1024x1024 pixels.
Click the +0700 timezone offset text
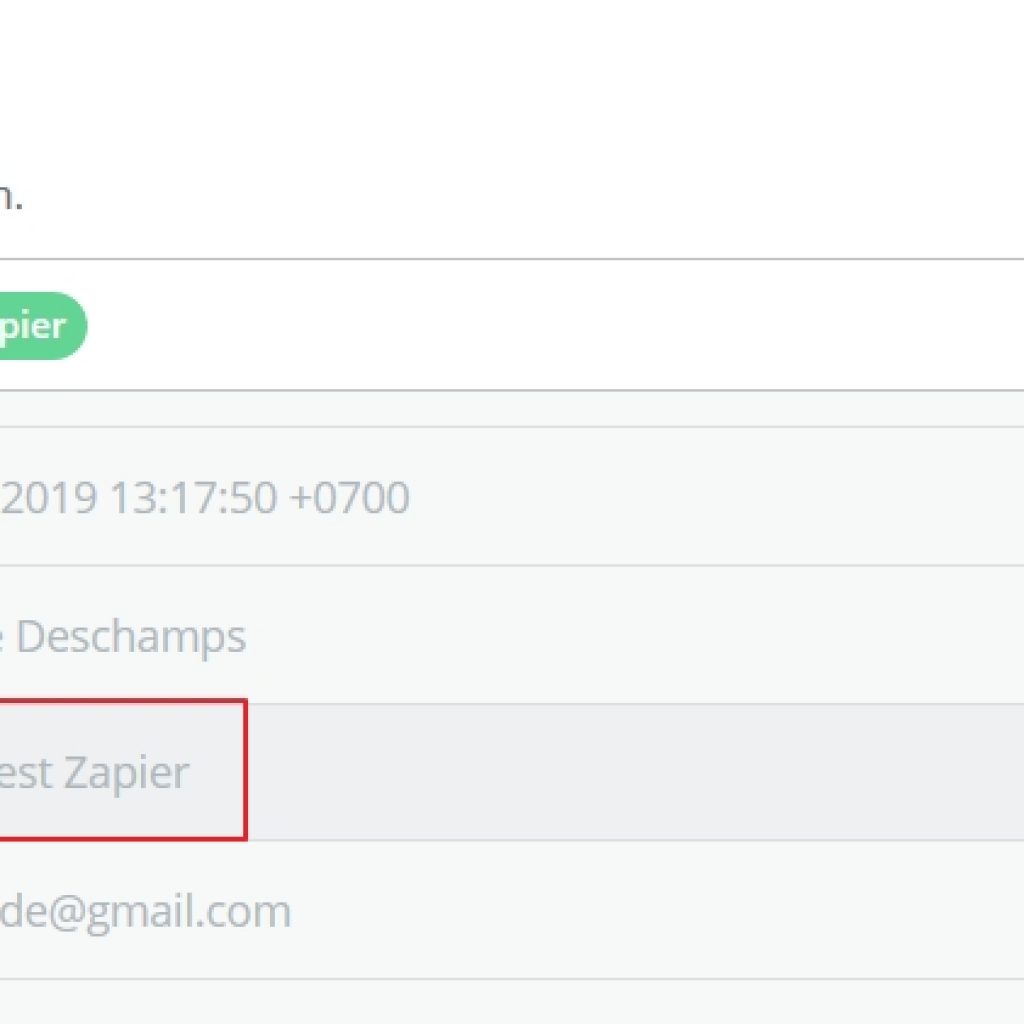point(349,498)
